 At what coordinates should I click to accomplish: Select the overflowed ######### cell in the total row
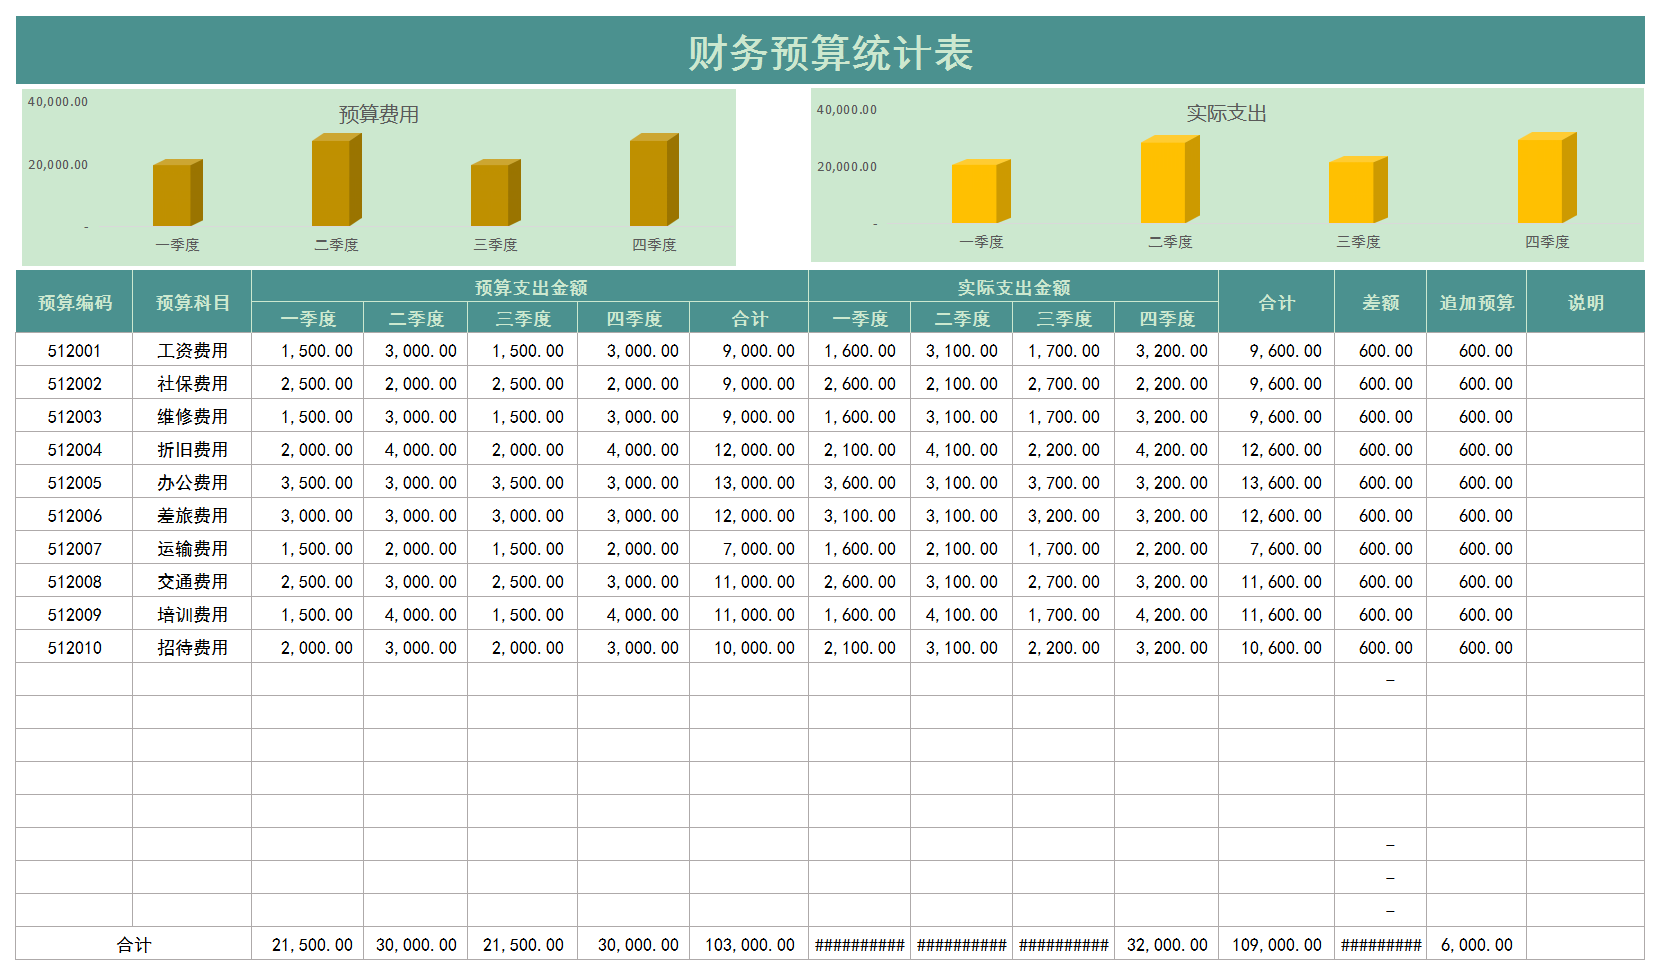click(860, 943)
